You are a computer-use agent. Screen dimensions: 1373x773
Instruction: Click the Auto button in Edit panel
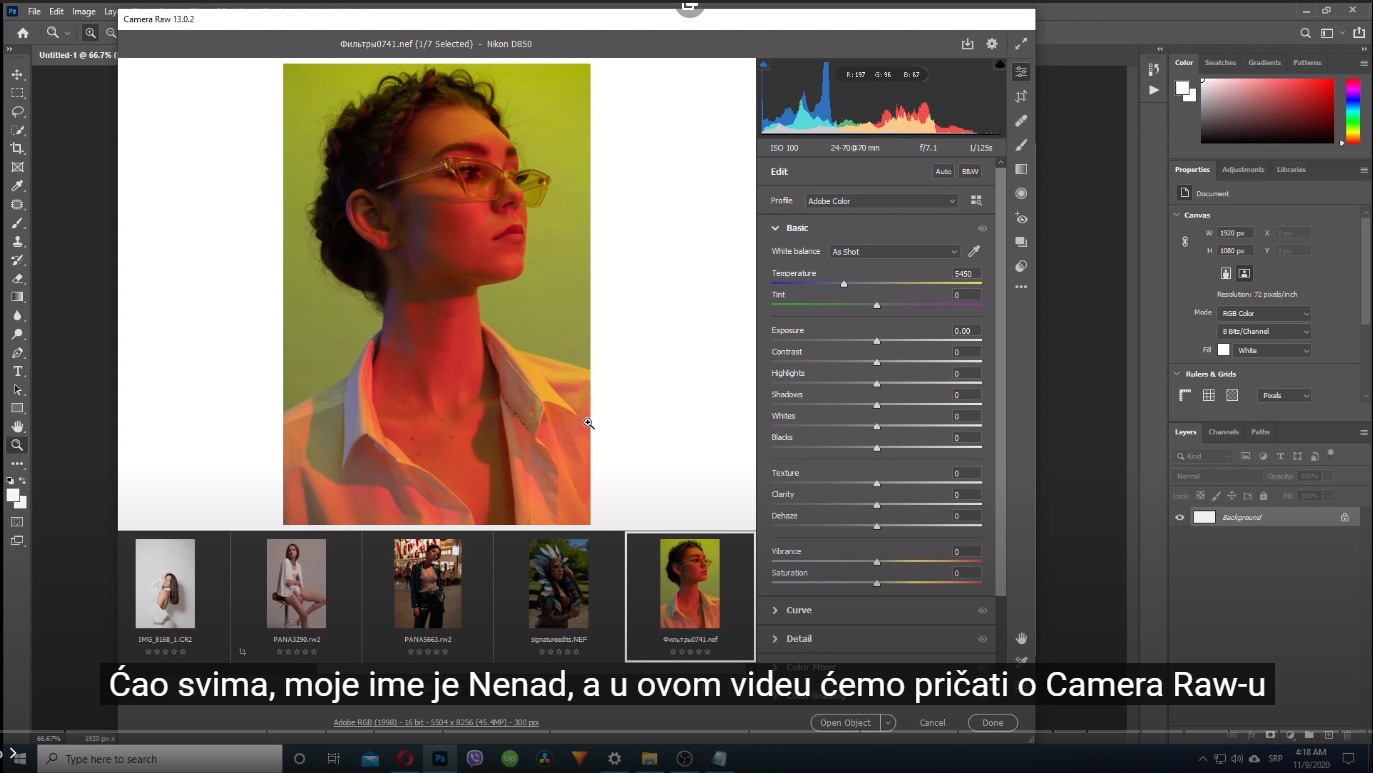click(943, 172)
